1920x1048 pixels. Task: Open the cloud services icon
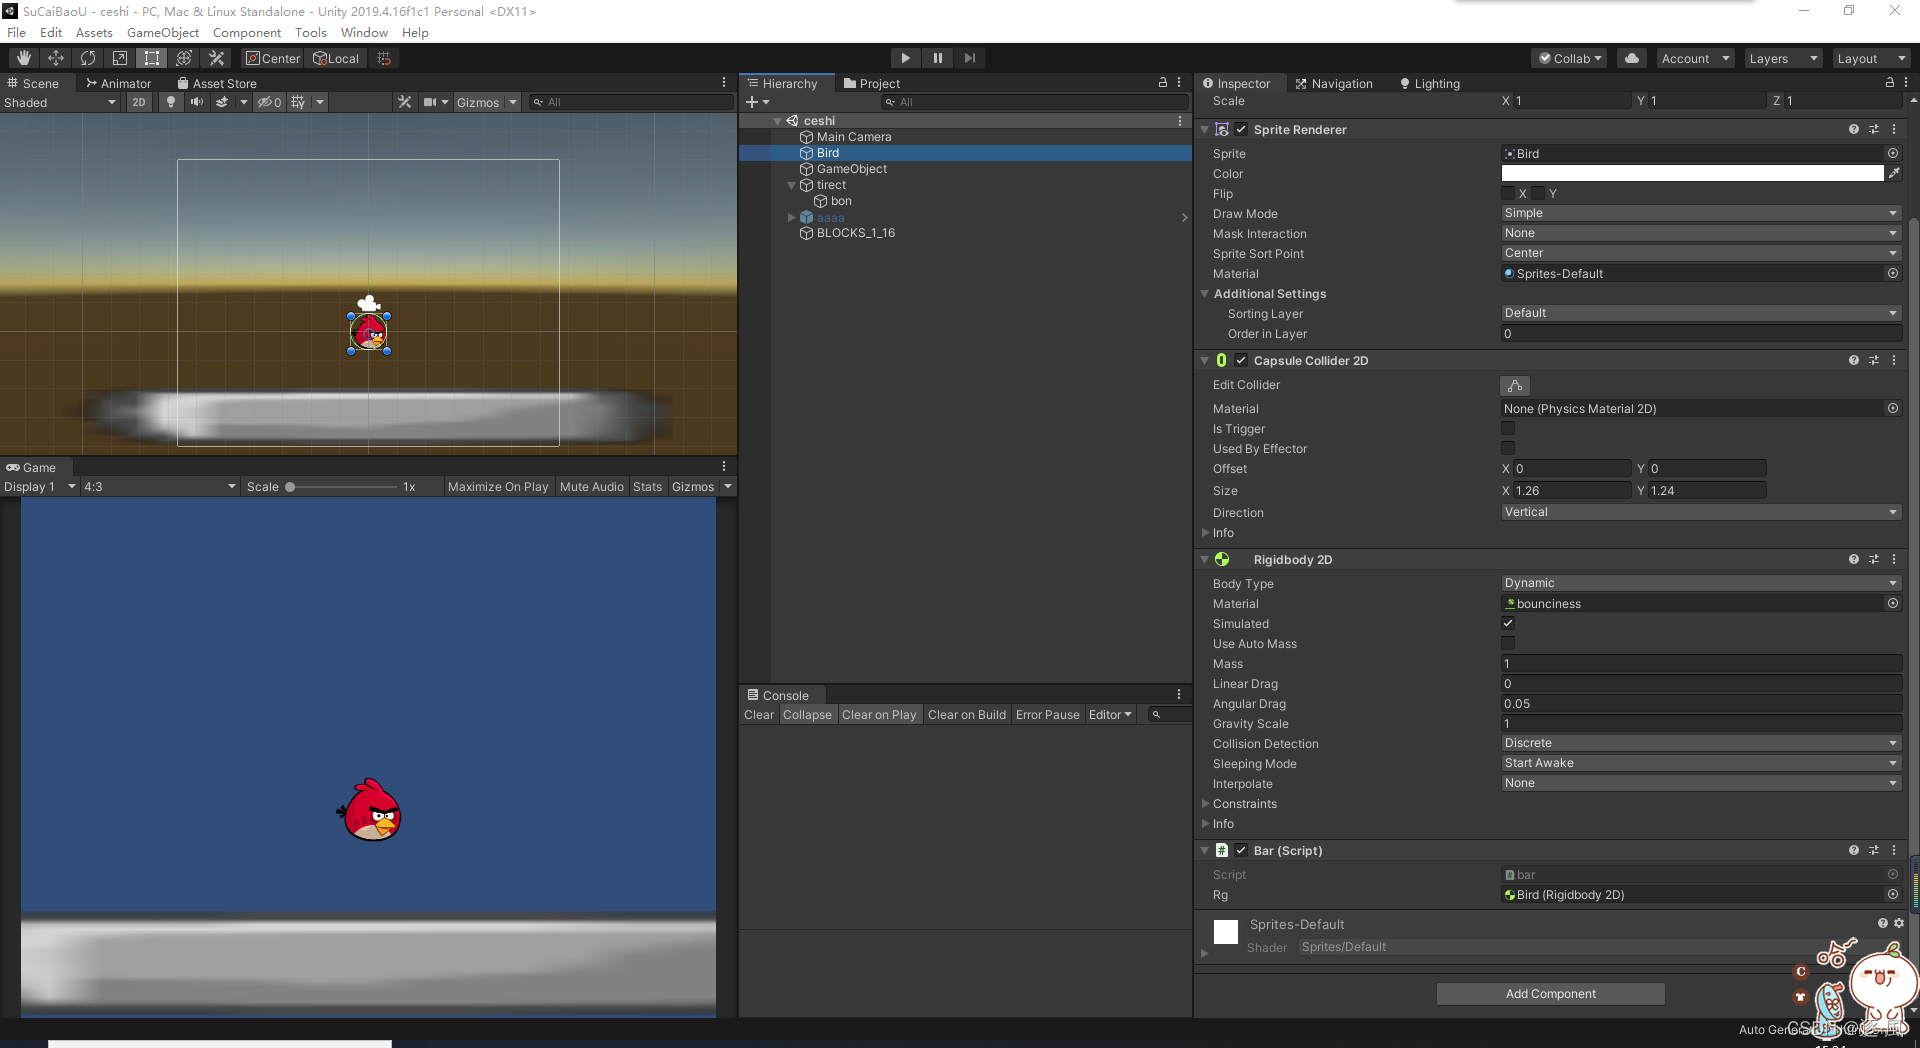(1632, 58)
